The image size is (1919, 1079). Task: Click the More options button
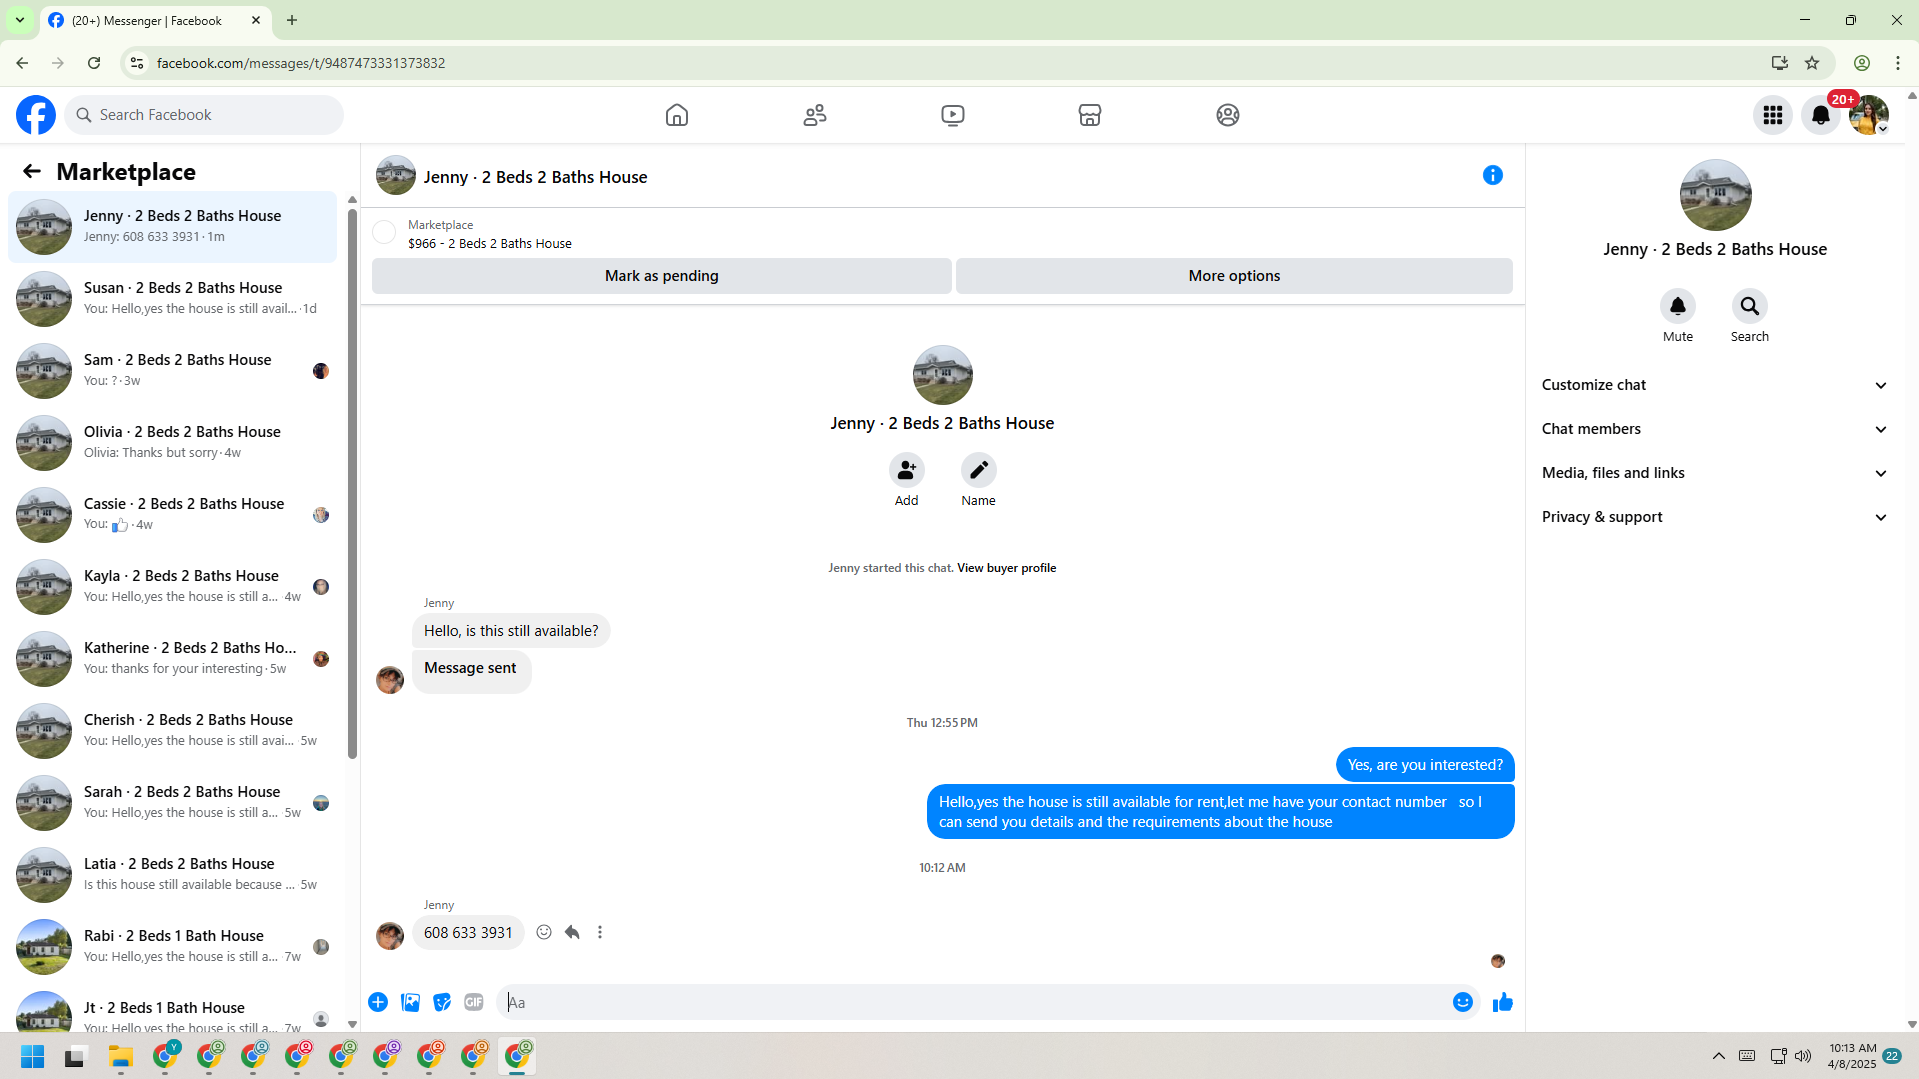pyautogui.click(x=1234, y=276)
